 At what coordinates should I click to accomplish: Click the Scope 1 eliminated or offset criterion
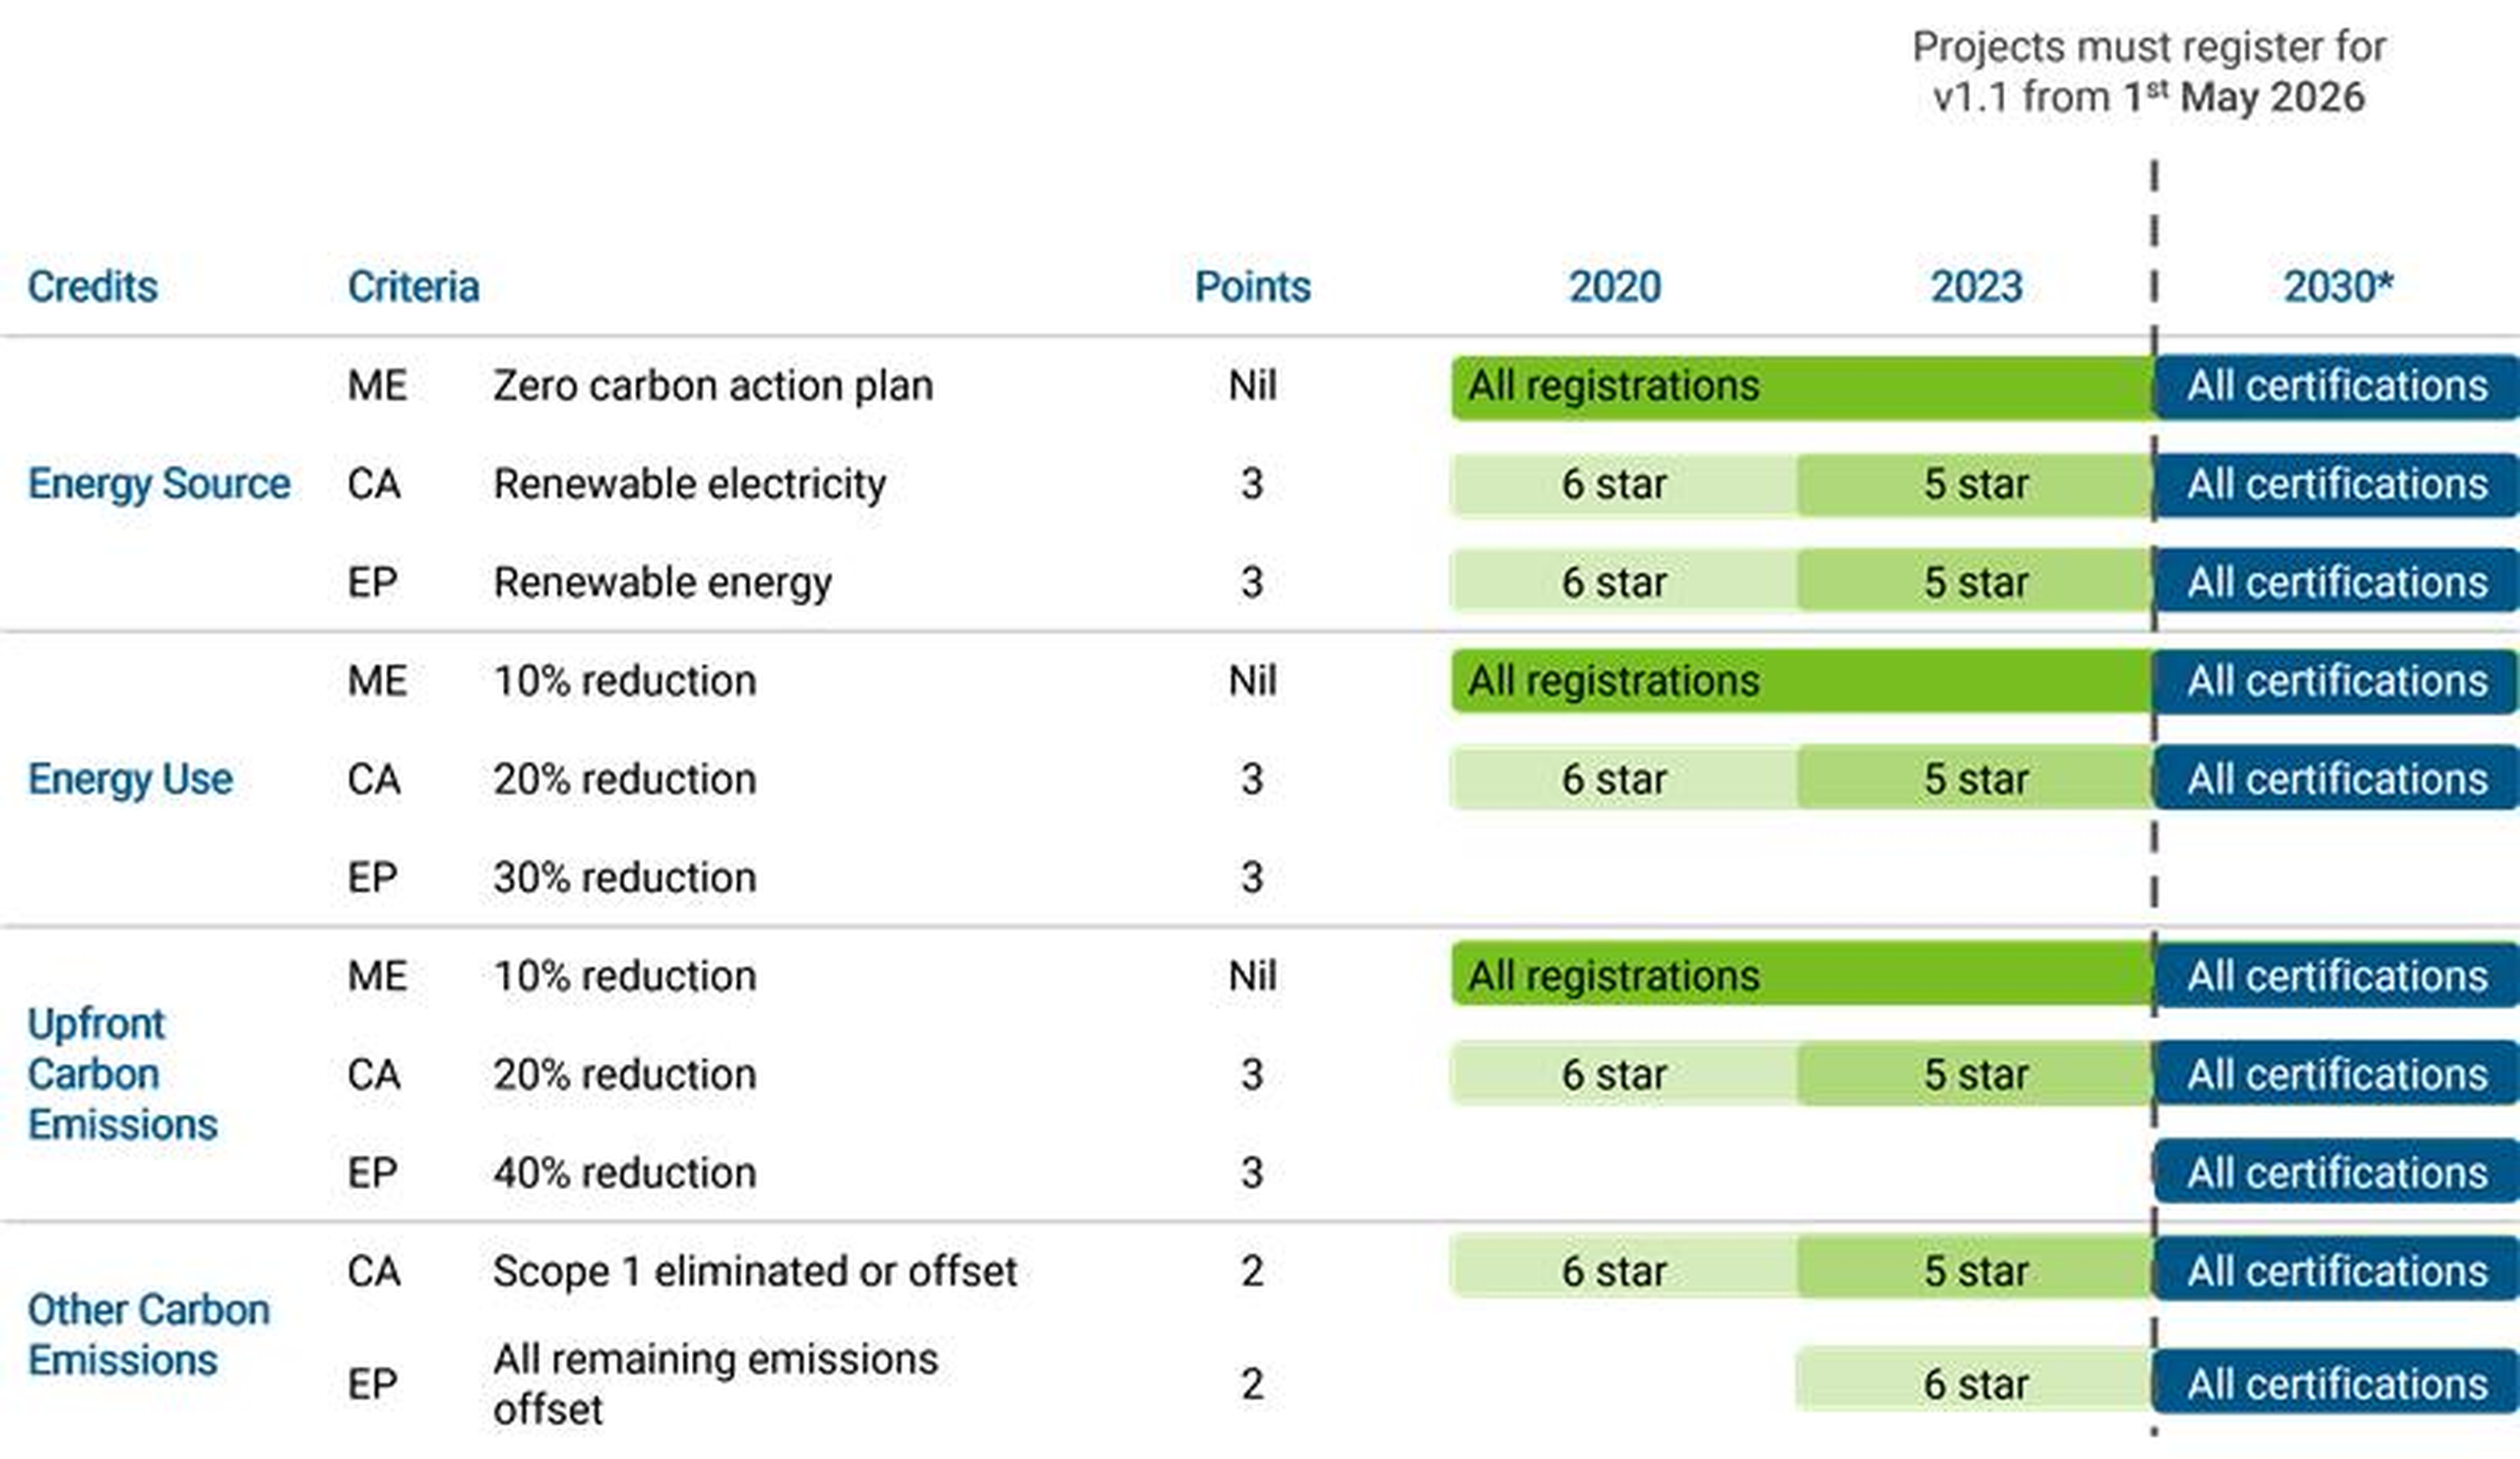[755, 1272]
